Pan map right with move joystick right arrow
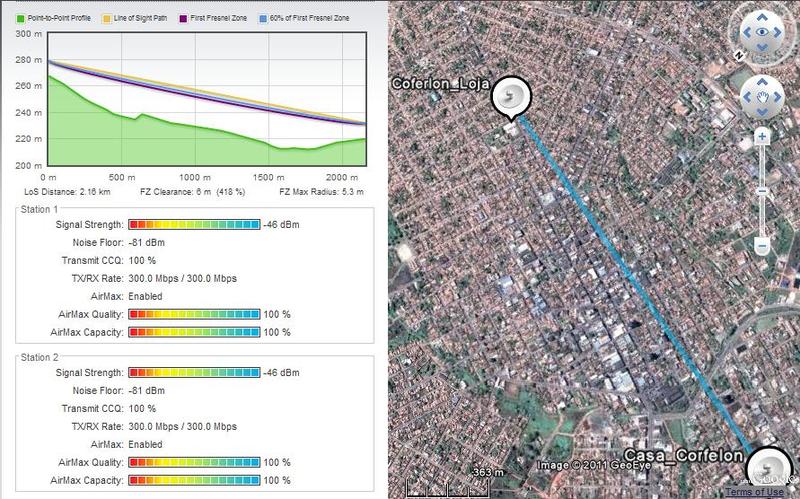Viewport: 800px width, 499px height. pos(778,97)
